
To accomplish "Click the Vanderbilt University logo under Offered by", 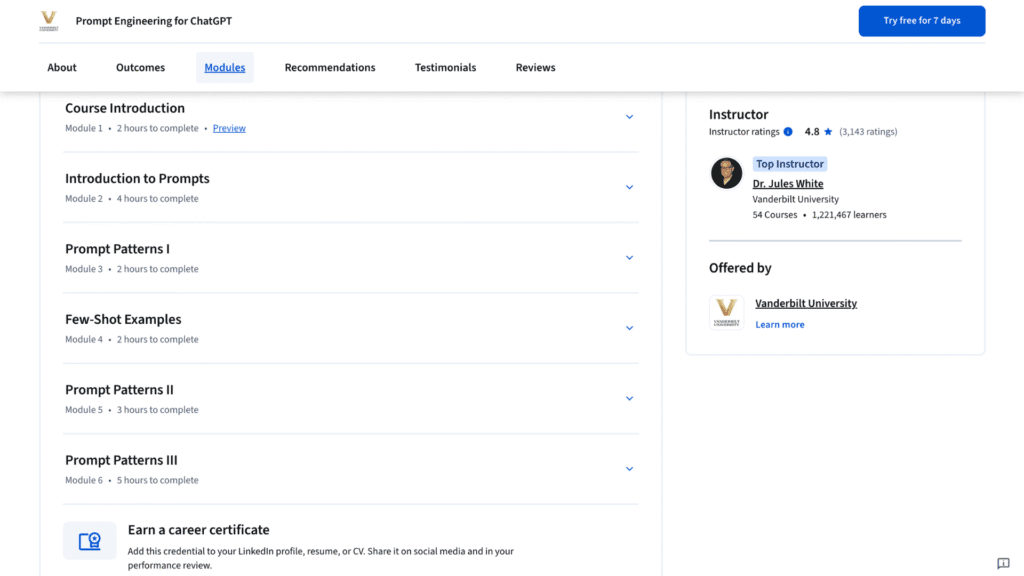I will coord(726,312).
